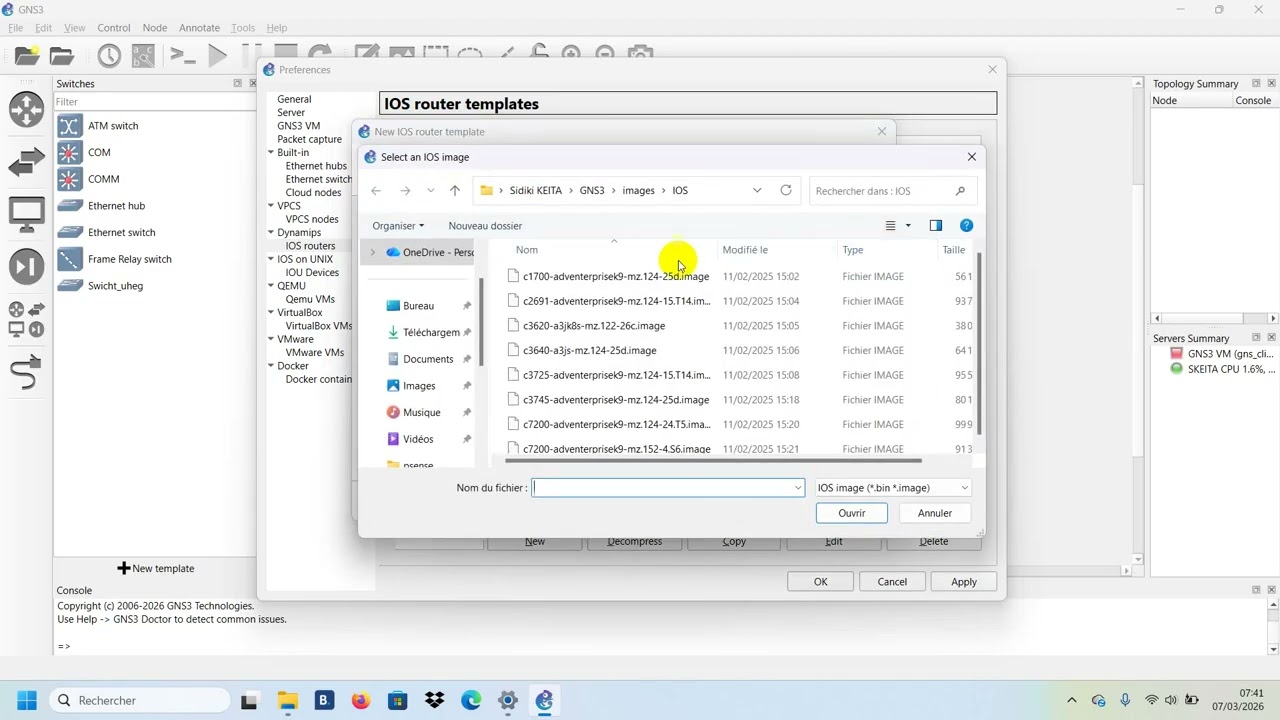
Task: Select Packet capture in Preferences tree
Action: click(x=309, y=140)
